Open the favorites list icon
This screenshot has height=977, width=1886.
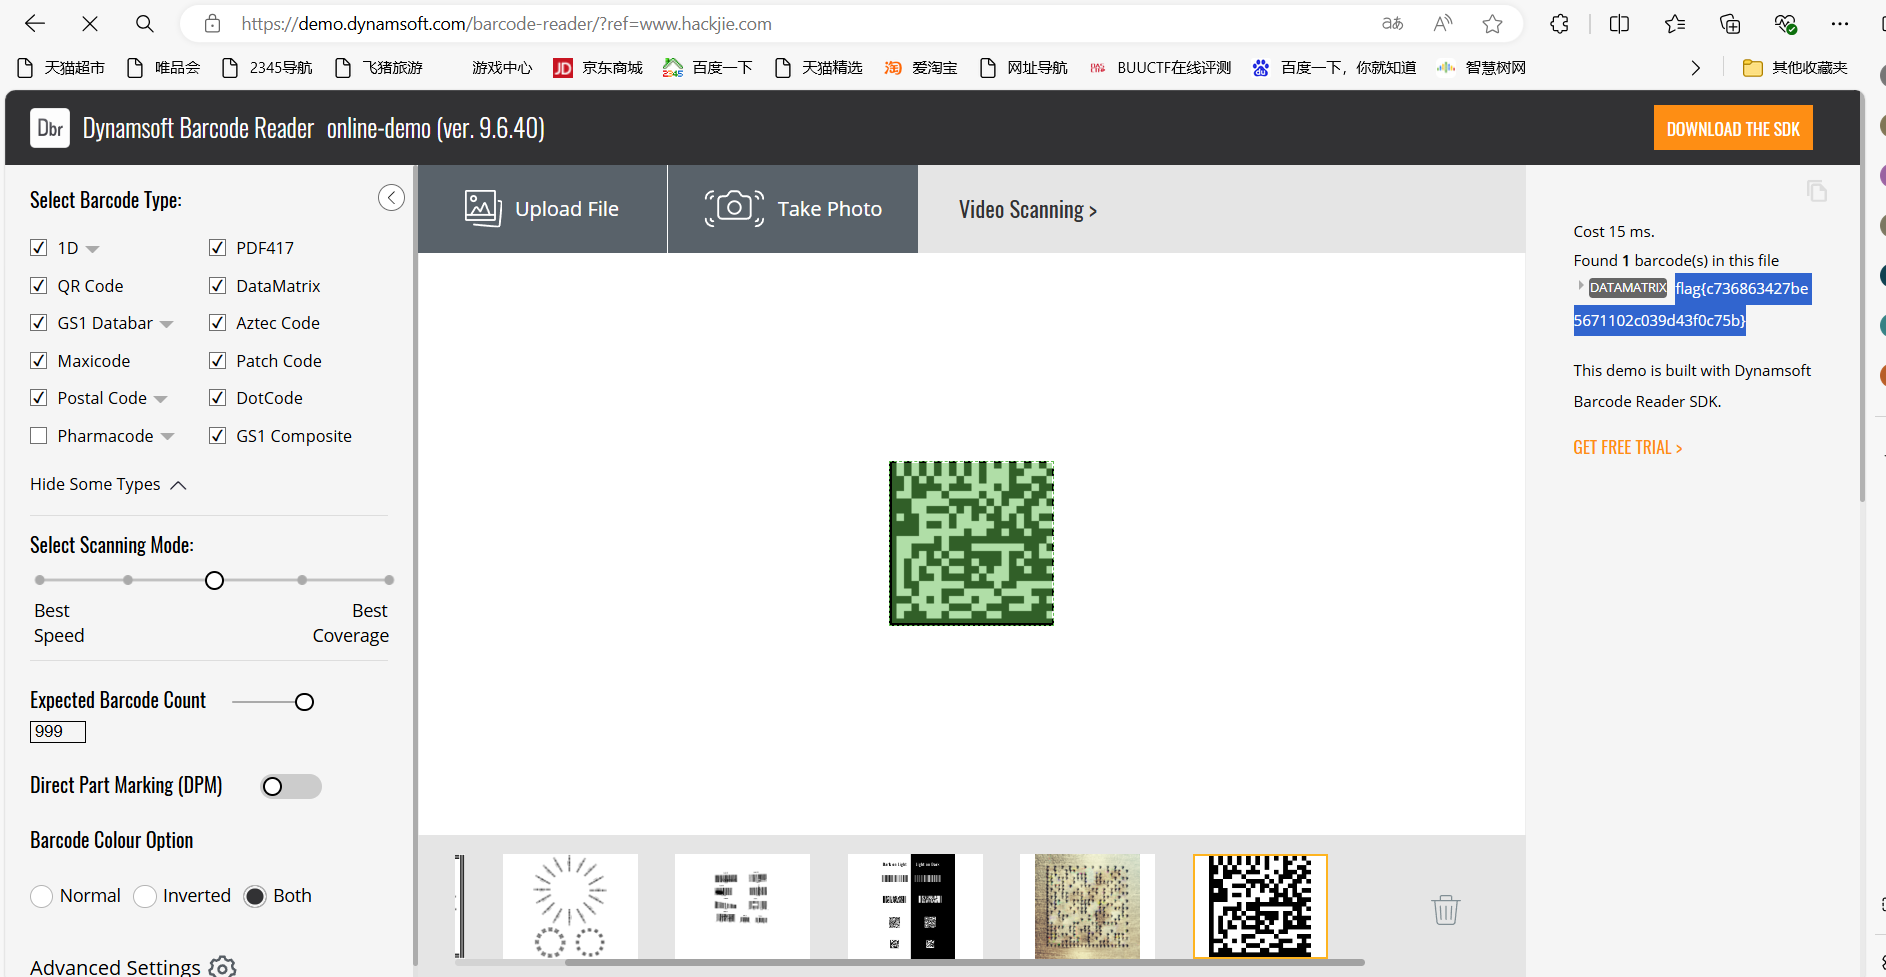tap(1675, 24)
